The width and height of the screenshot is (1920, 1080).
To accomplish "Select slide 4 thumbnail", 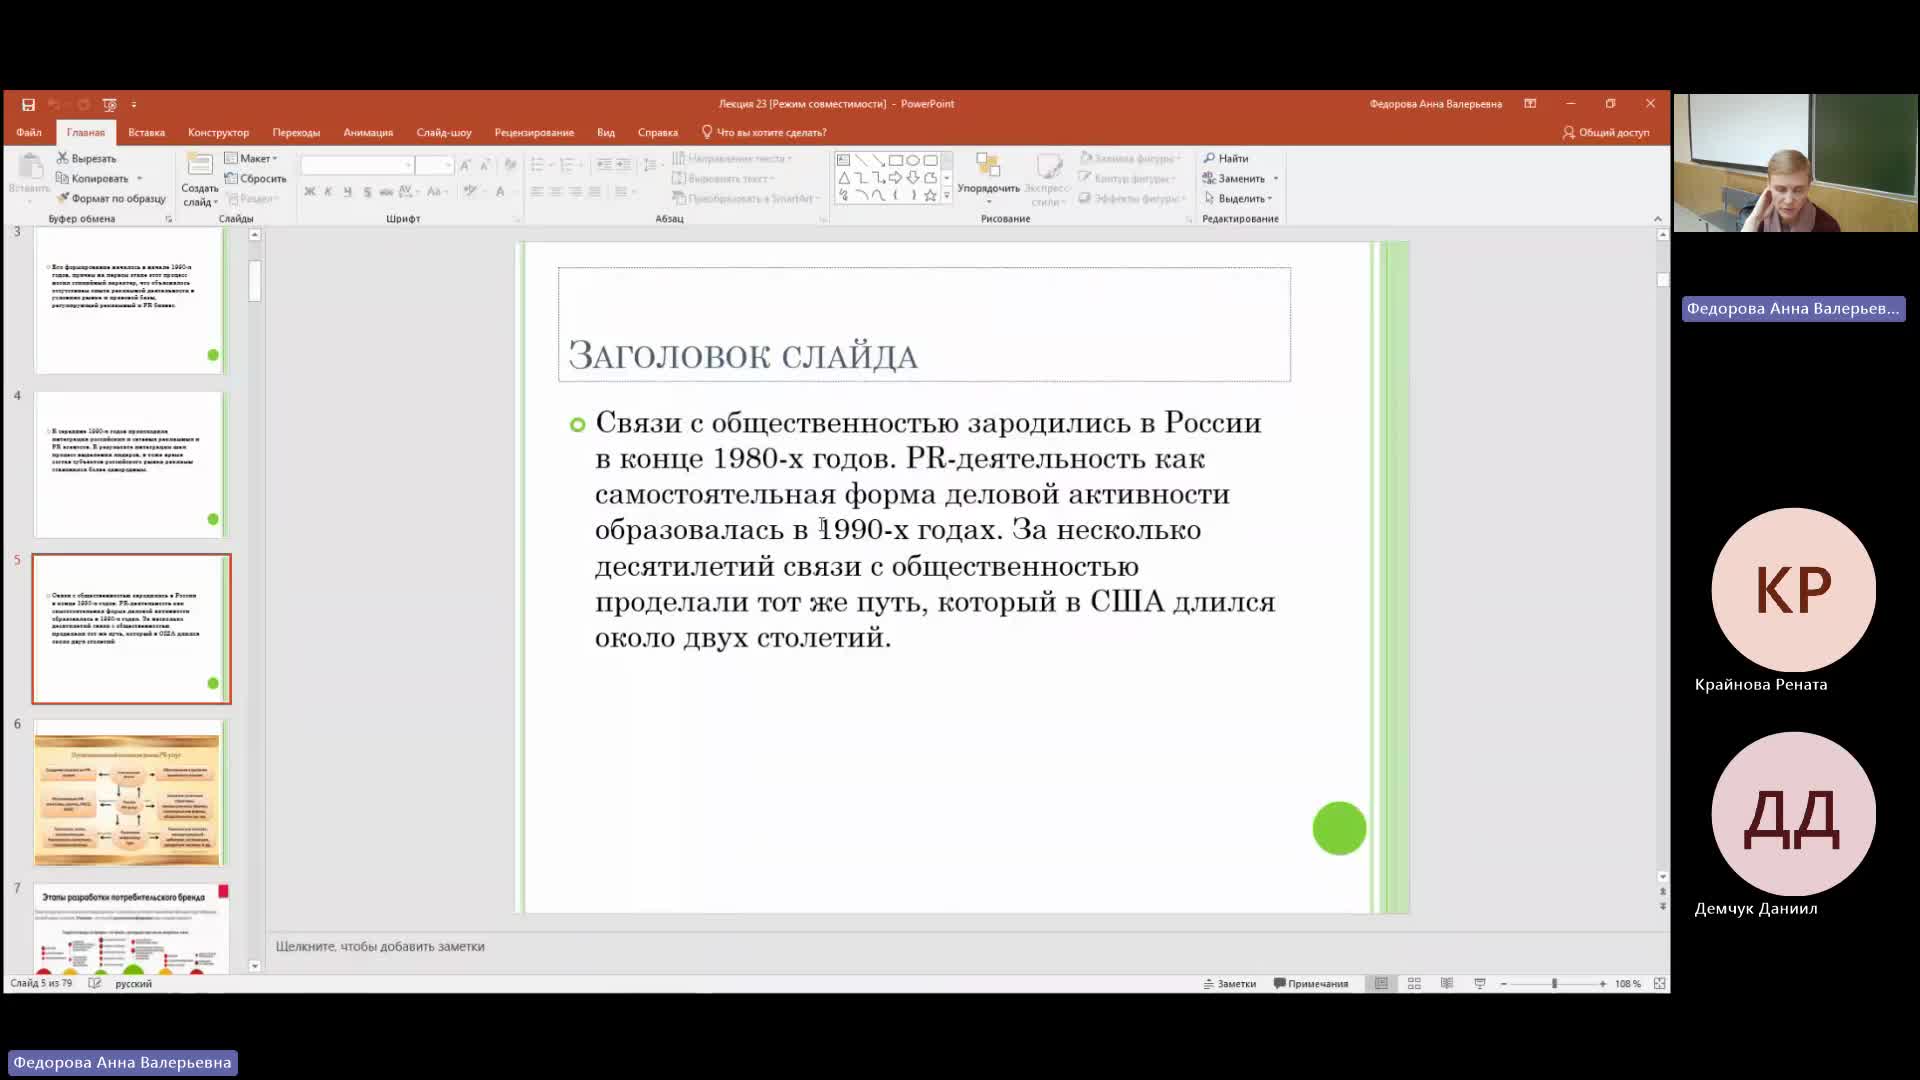I will tap(131, 465).
